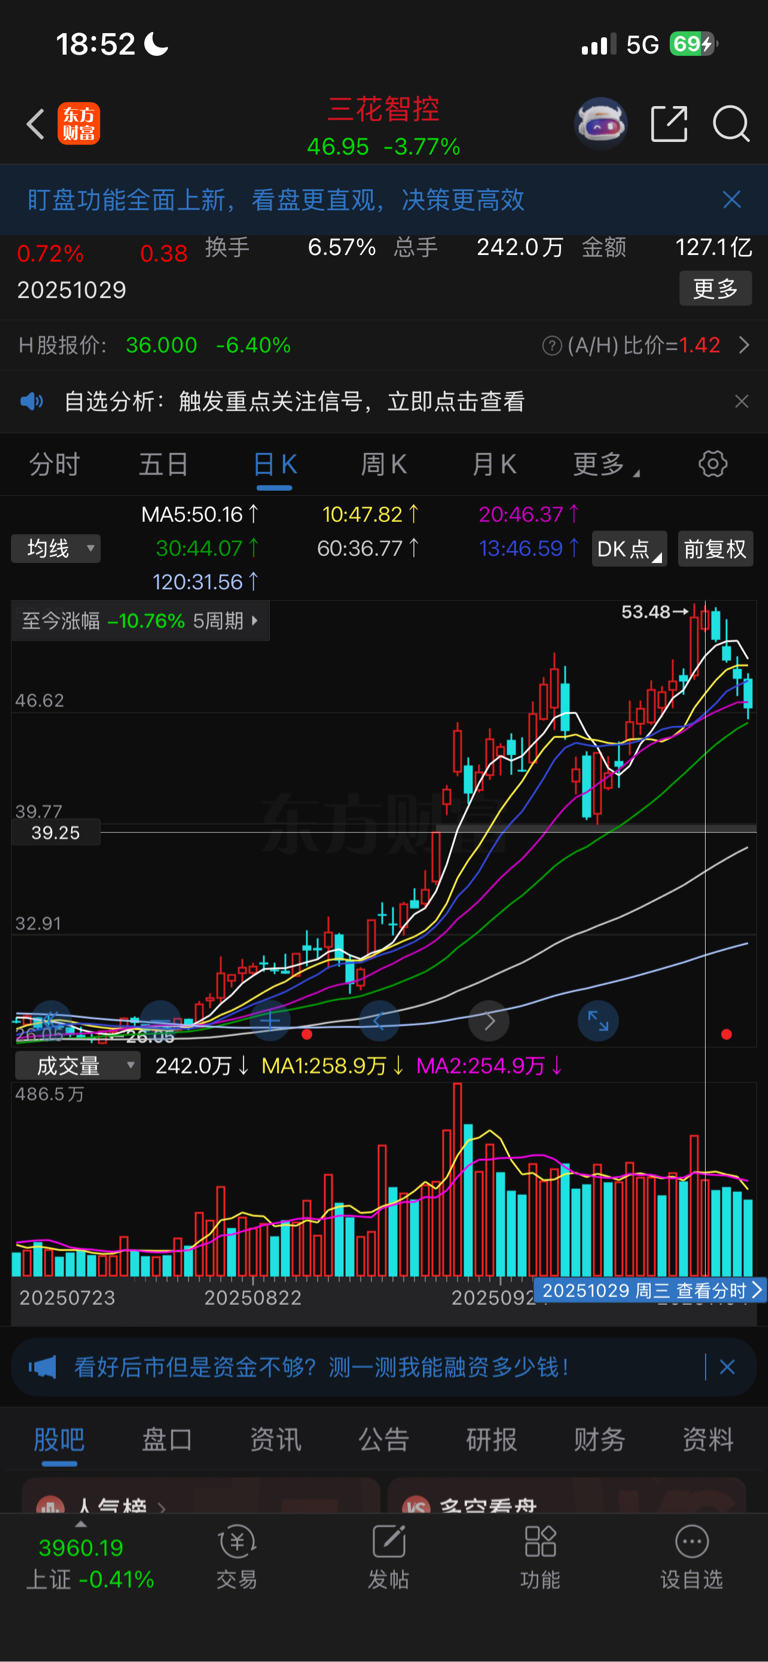Expand the 至今涨幅 5周期 selector
This screenshot has height=1662, width=768.
(x=141, y=621)
